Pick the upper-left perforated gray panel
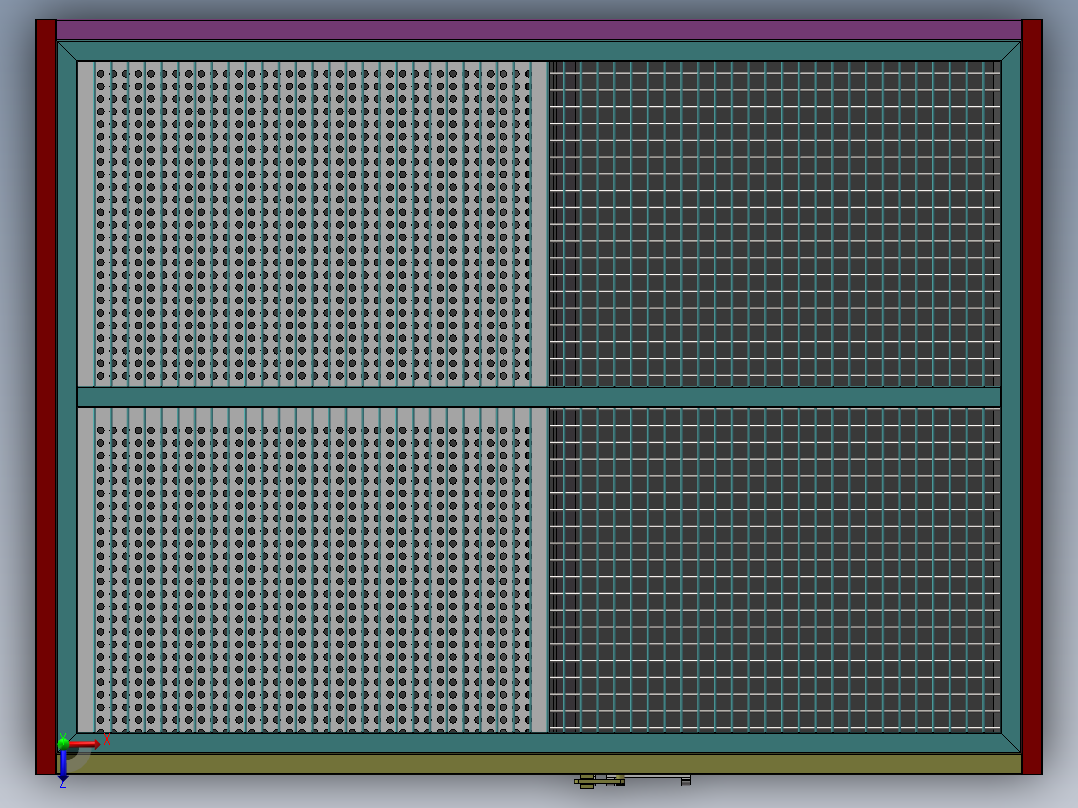The height and width of the screenshot is (808, 1078). [313, 223]
